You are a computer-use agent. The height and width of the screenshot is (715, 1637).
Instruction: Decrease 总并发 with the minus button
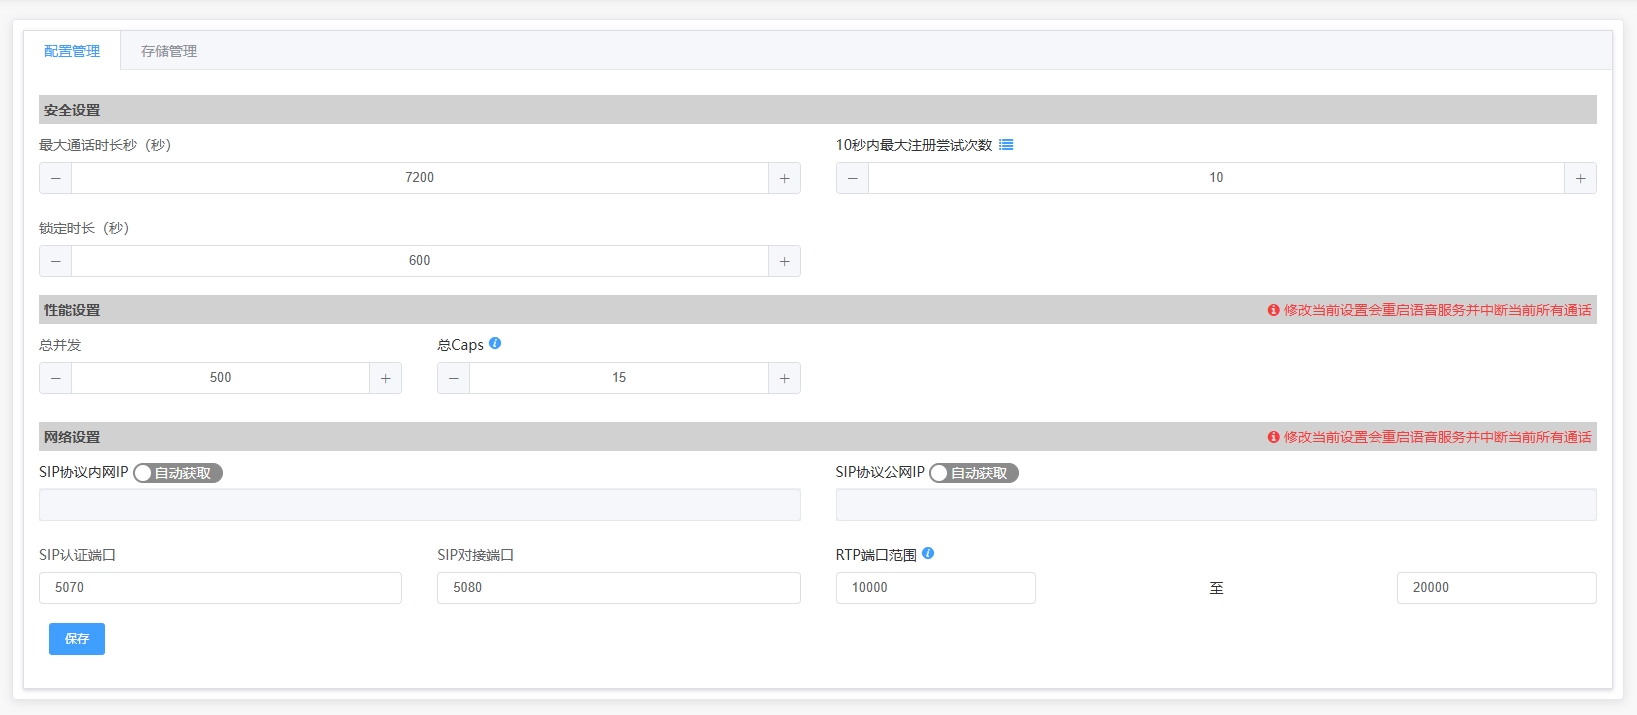[56, 378]
